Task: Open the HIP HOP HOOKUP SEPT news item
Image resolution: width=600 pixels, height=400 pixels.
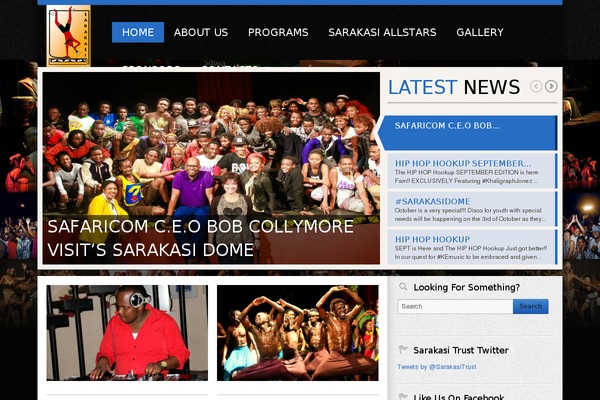Action: coord(472,247)
